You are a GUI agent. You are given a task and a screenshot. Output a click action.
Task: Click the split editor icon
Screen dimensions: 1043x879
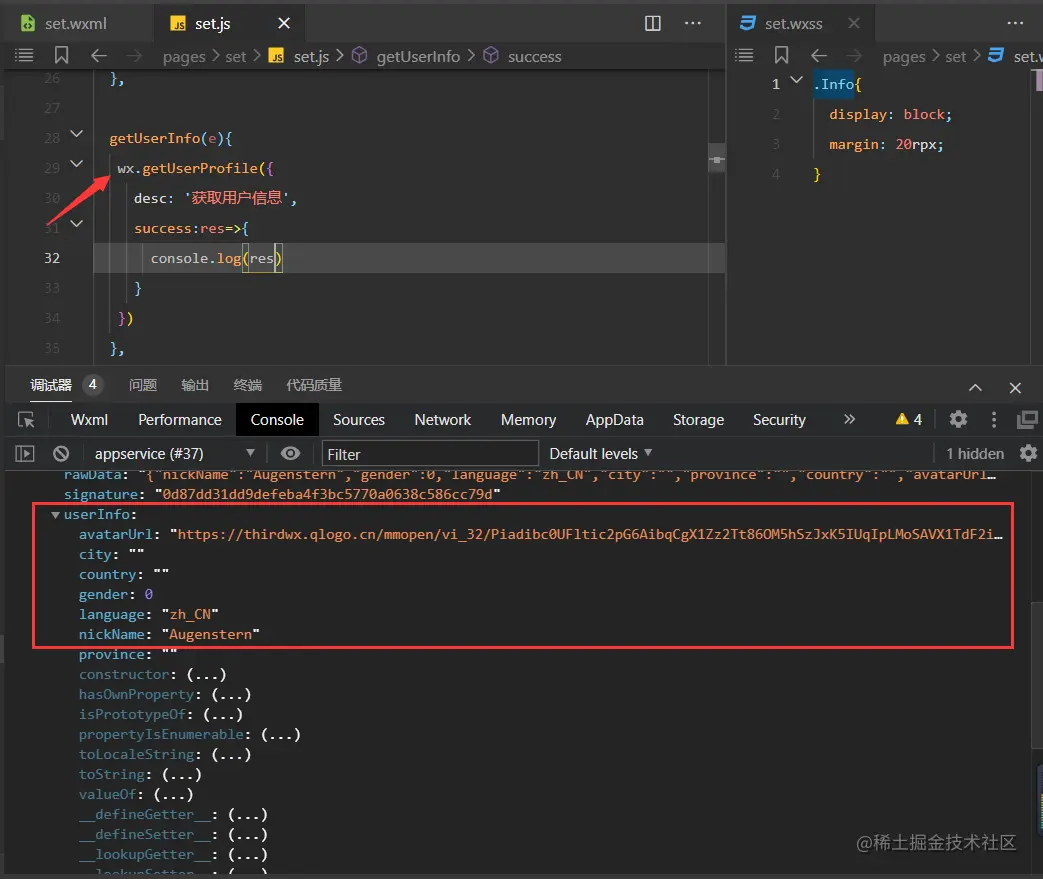tap(653, 23)
